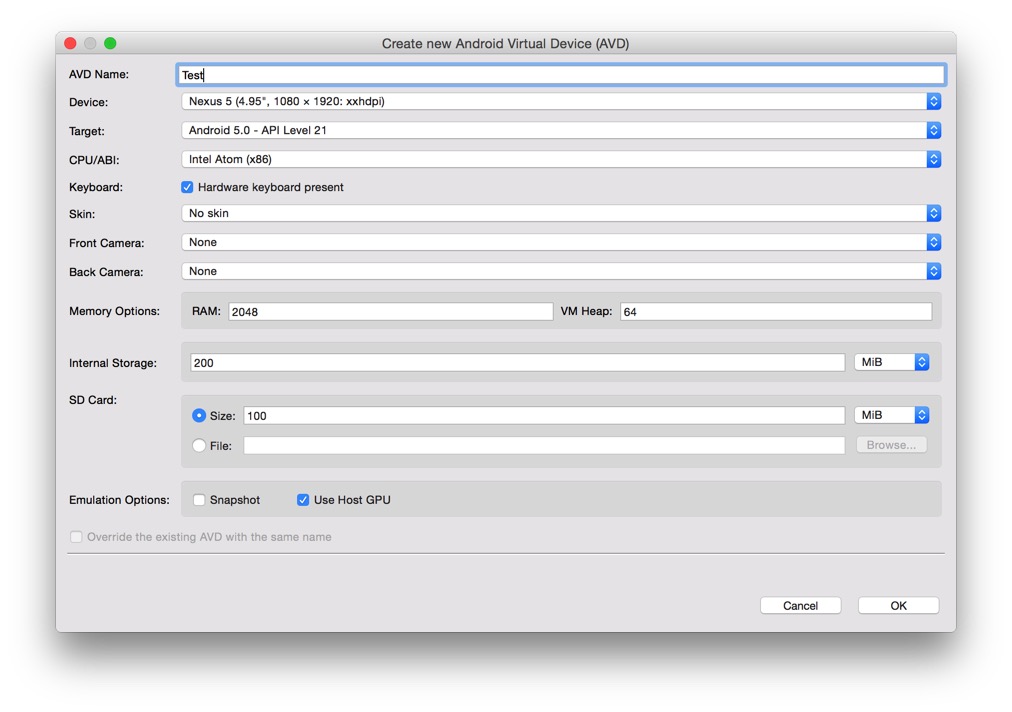The image size is (1012, 712).
Task: Open the Device dropdown showing Nexus 5
Action: 560,102
